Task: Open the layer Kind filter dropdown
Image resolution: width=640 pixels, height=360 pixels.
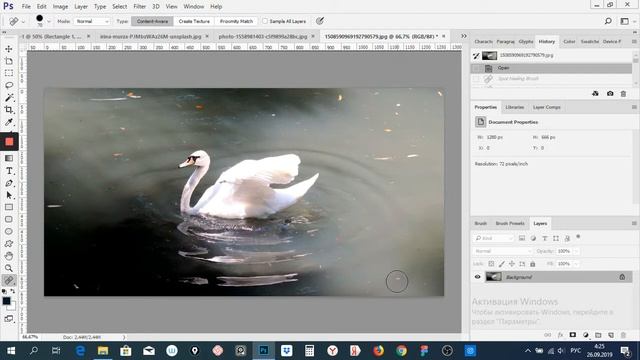Action: click(493, 238)
